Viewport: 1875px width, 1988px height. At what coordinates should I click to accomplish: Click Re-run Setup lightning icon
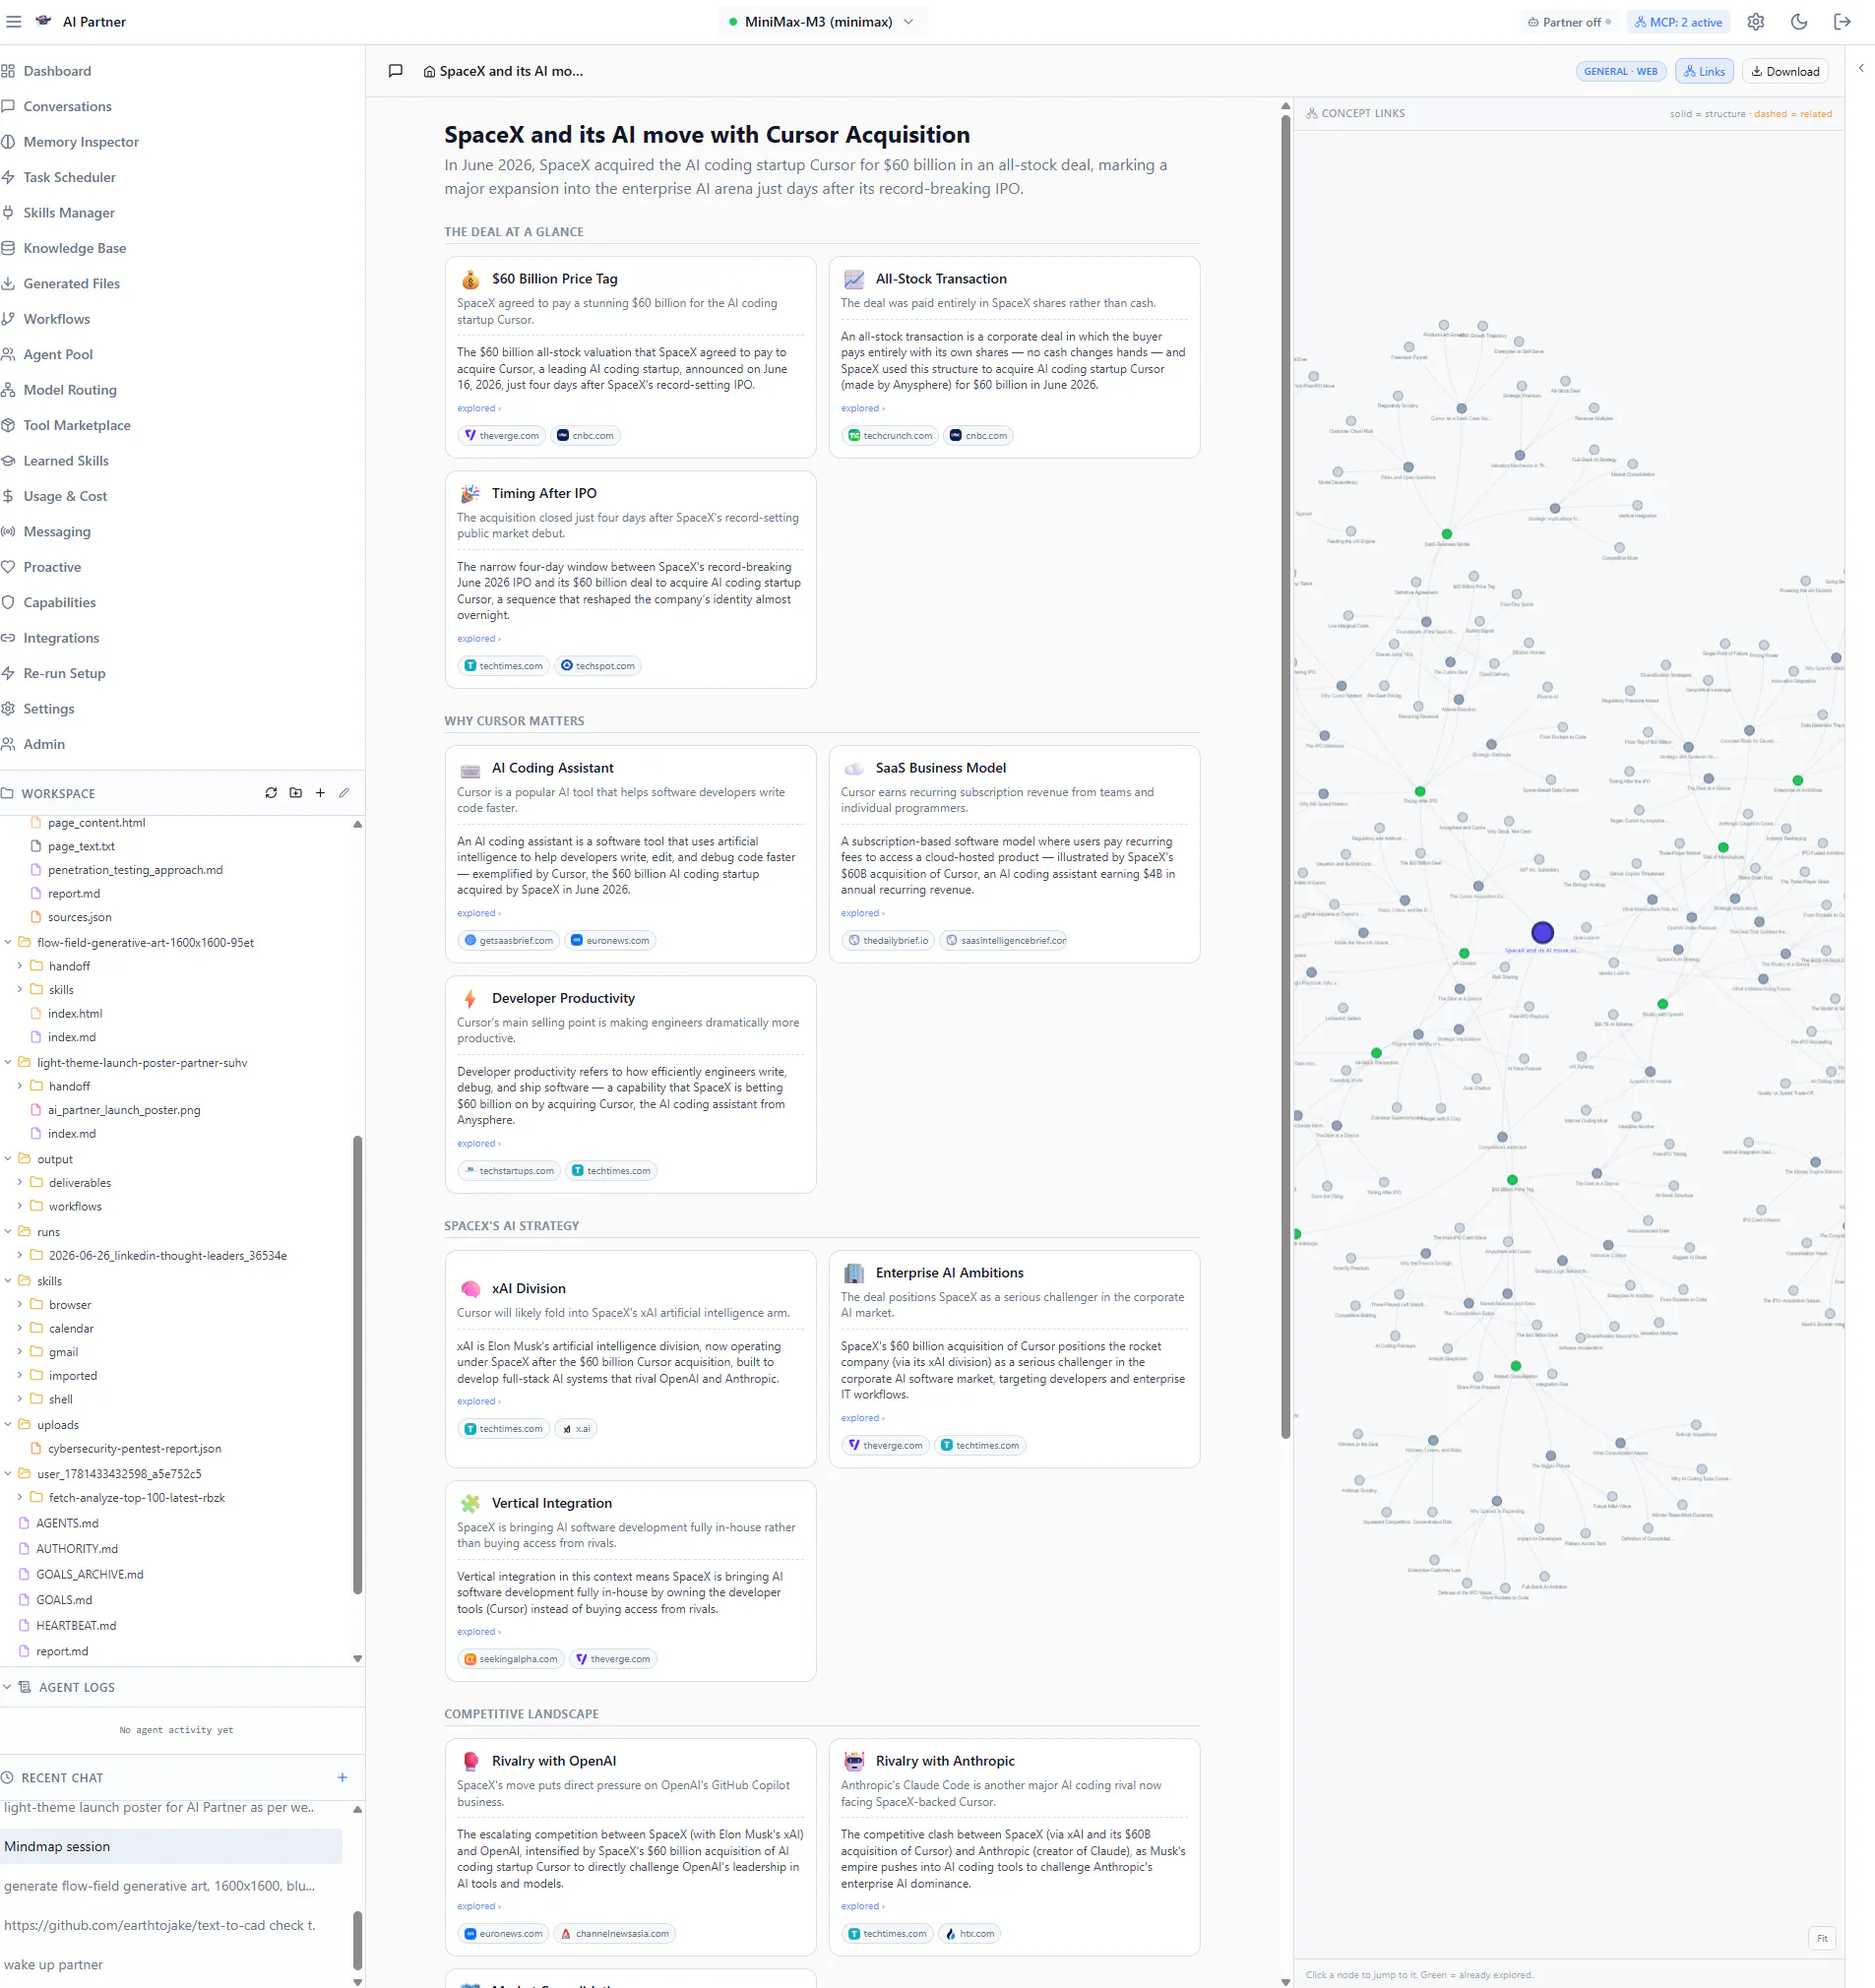[x=8, y=673]
